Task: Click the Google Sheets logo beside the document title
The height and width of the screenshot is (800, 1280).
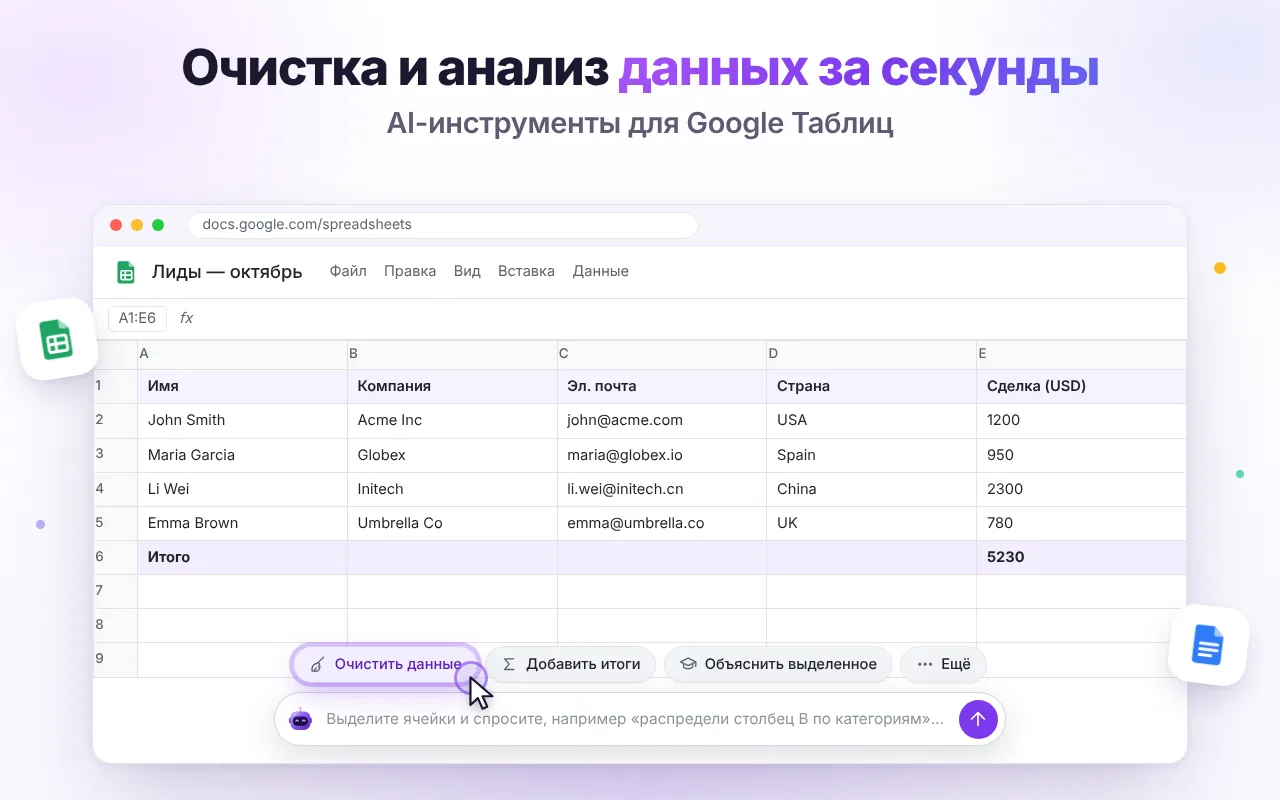Action: click(x=126, y=272)
